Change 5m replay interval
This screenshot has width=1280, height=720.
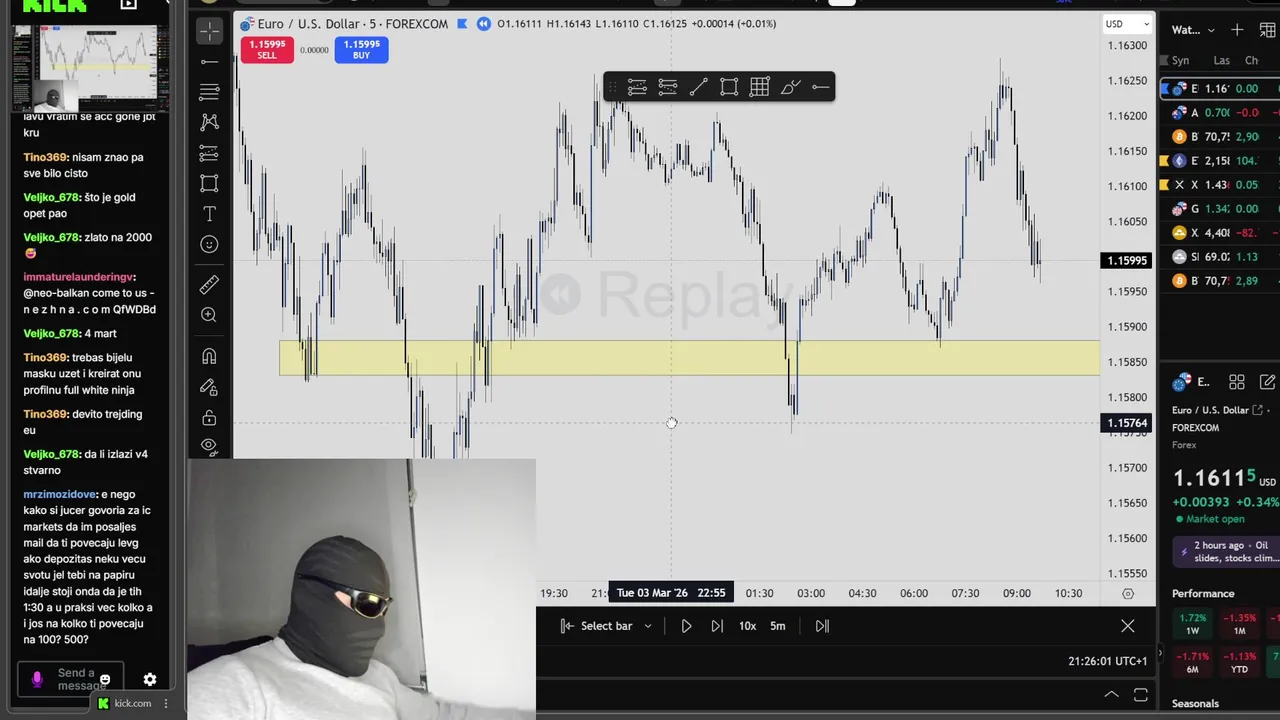click(778, 626)
